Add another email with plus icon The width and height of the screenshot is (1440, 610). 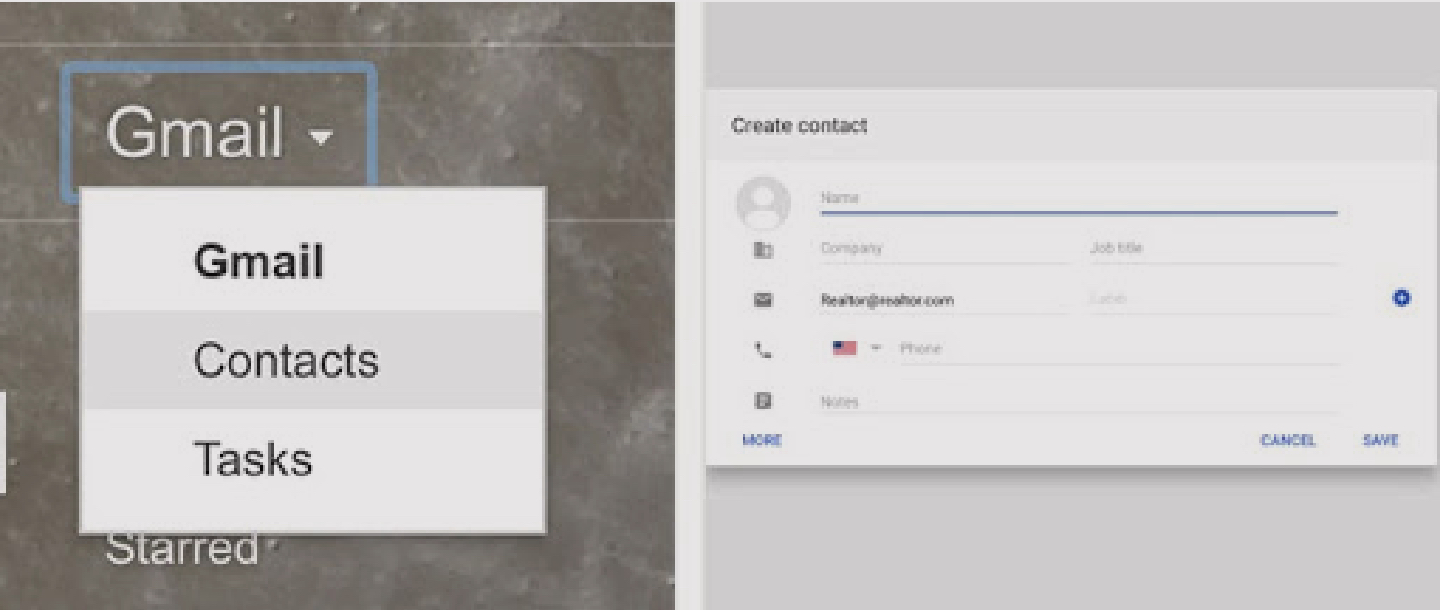(x=1401, y=298)
